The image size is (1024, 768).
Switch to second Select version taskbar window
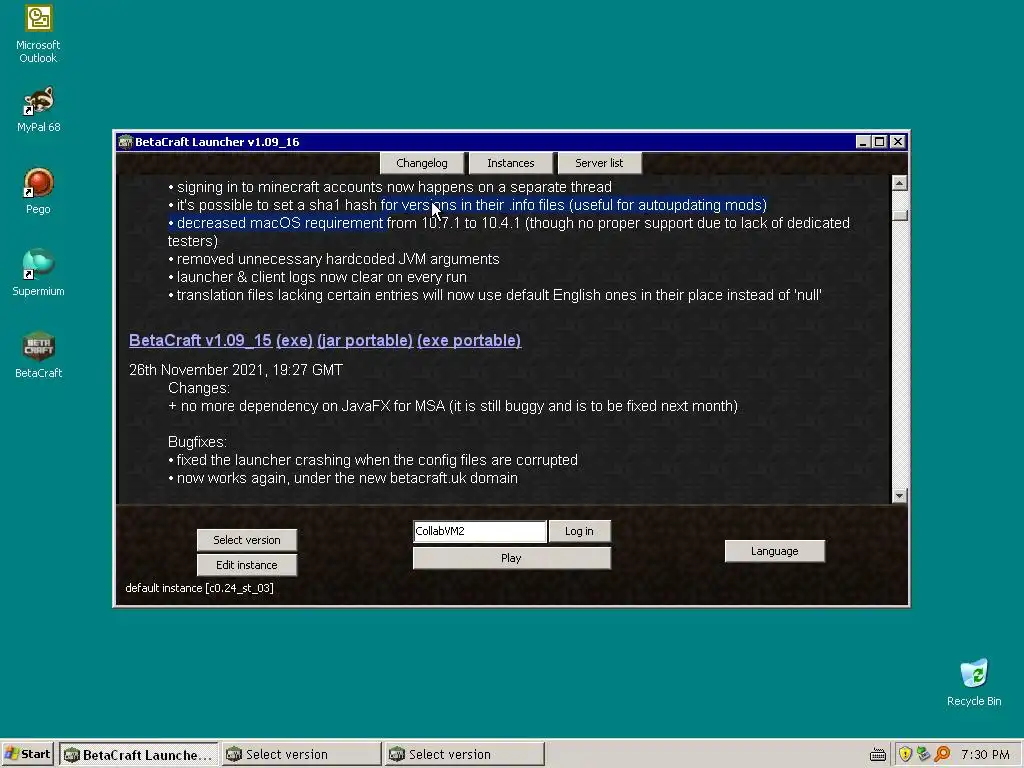464,754
